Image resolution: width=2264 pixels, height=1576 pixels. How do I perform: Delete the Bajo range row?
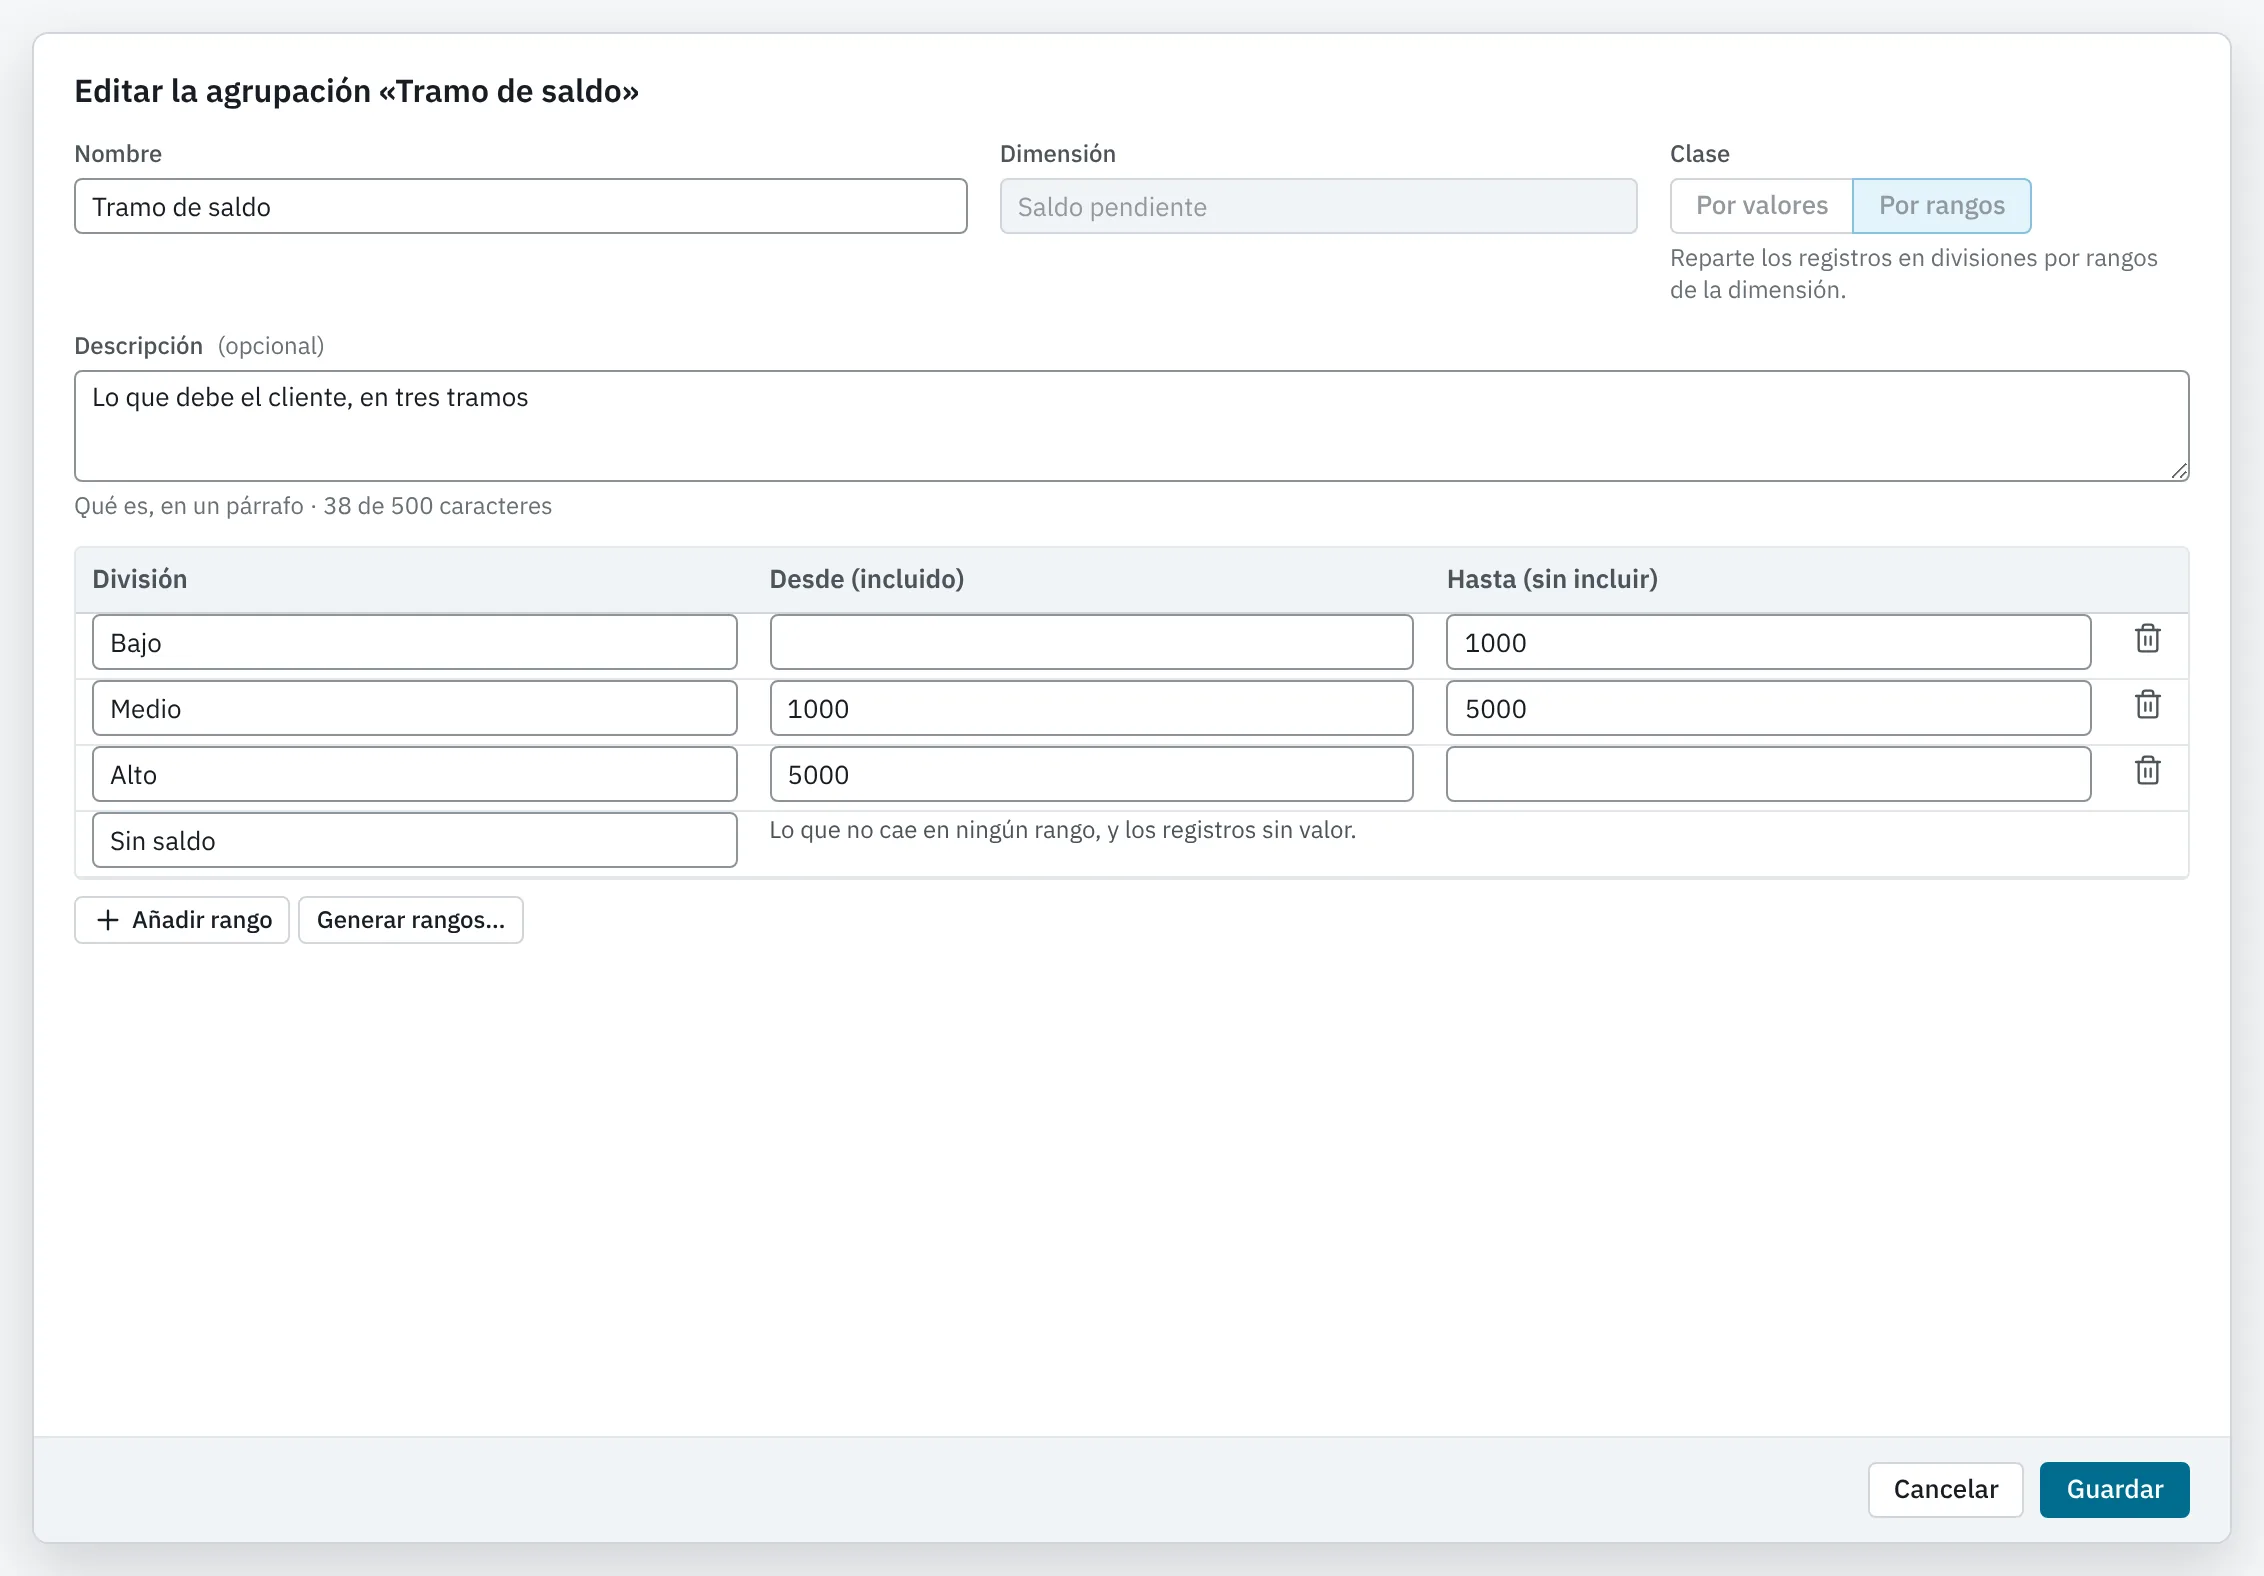coord(2147,640)
